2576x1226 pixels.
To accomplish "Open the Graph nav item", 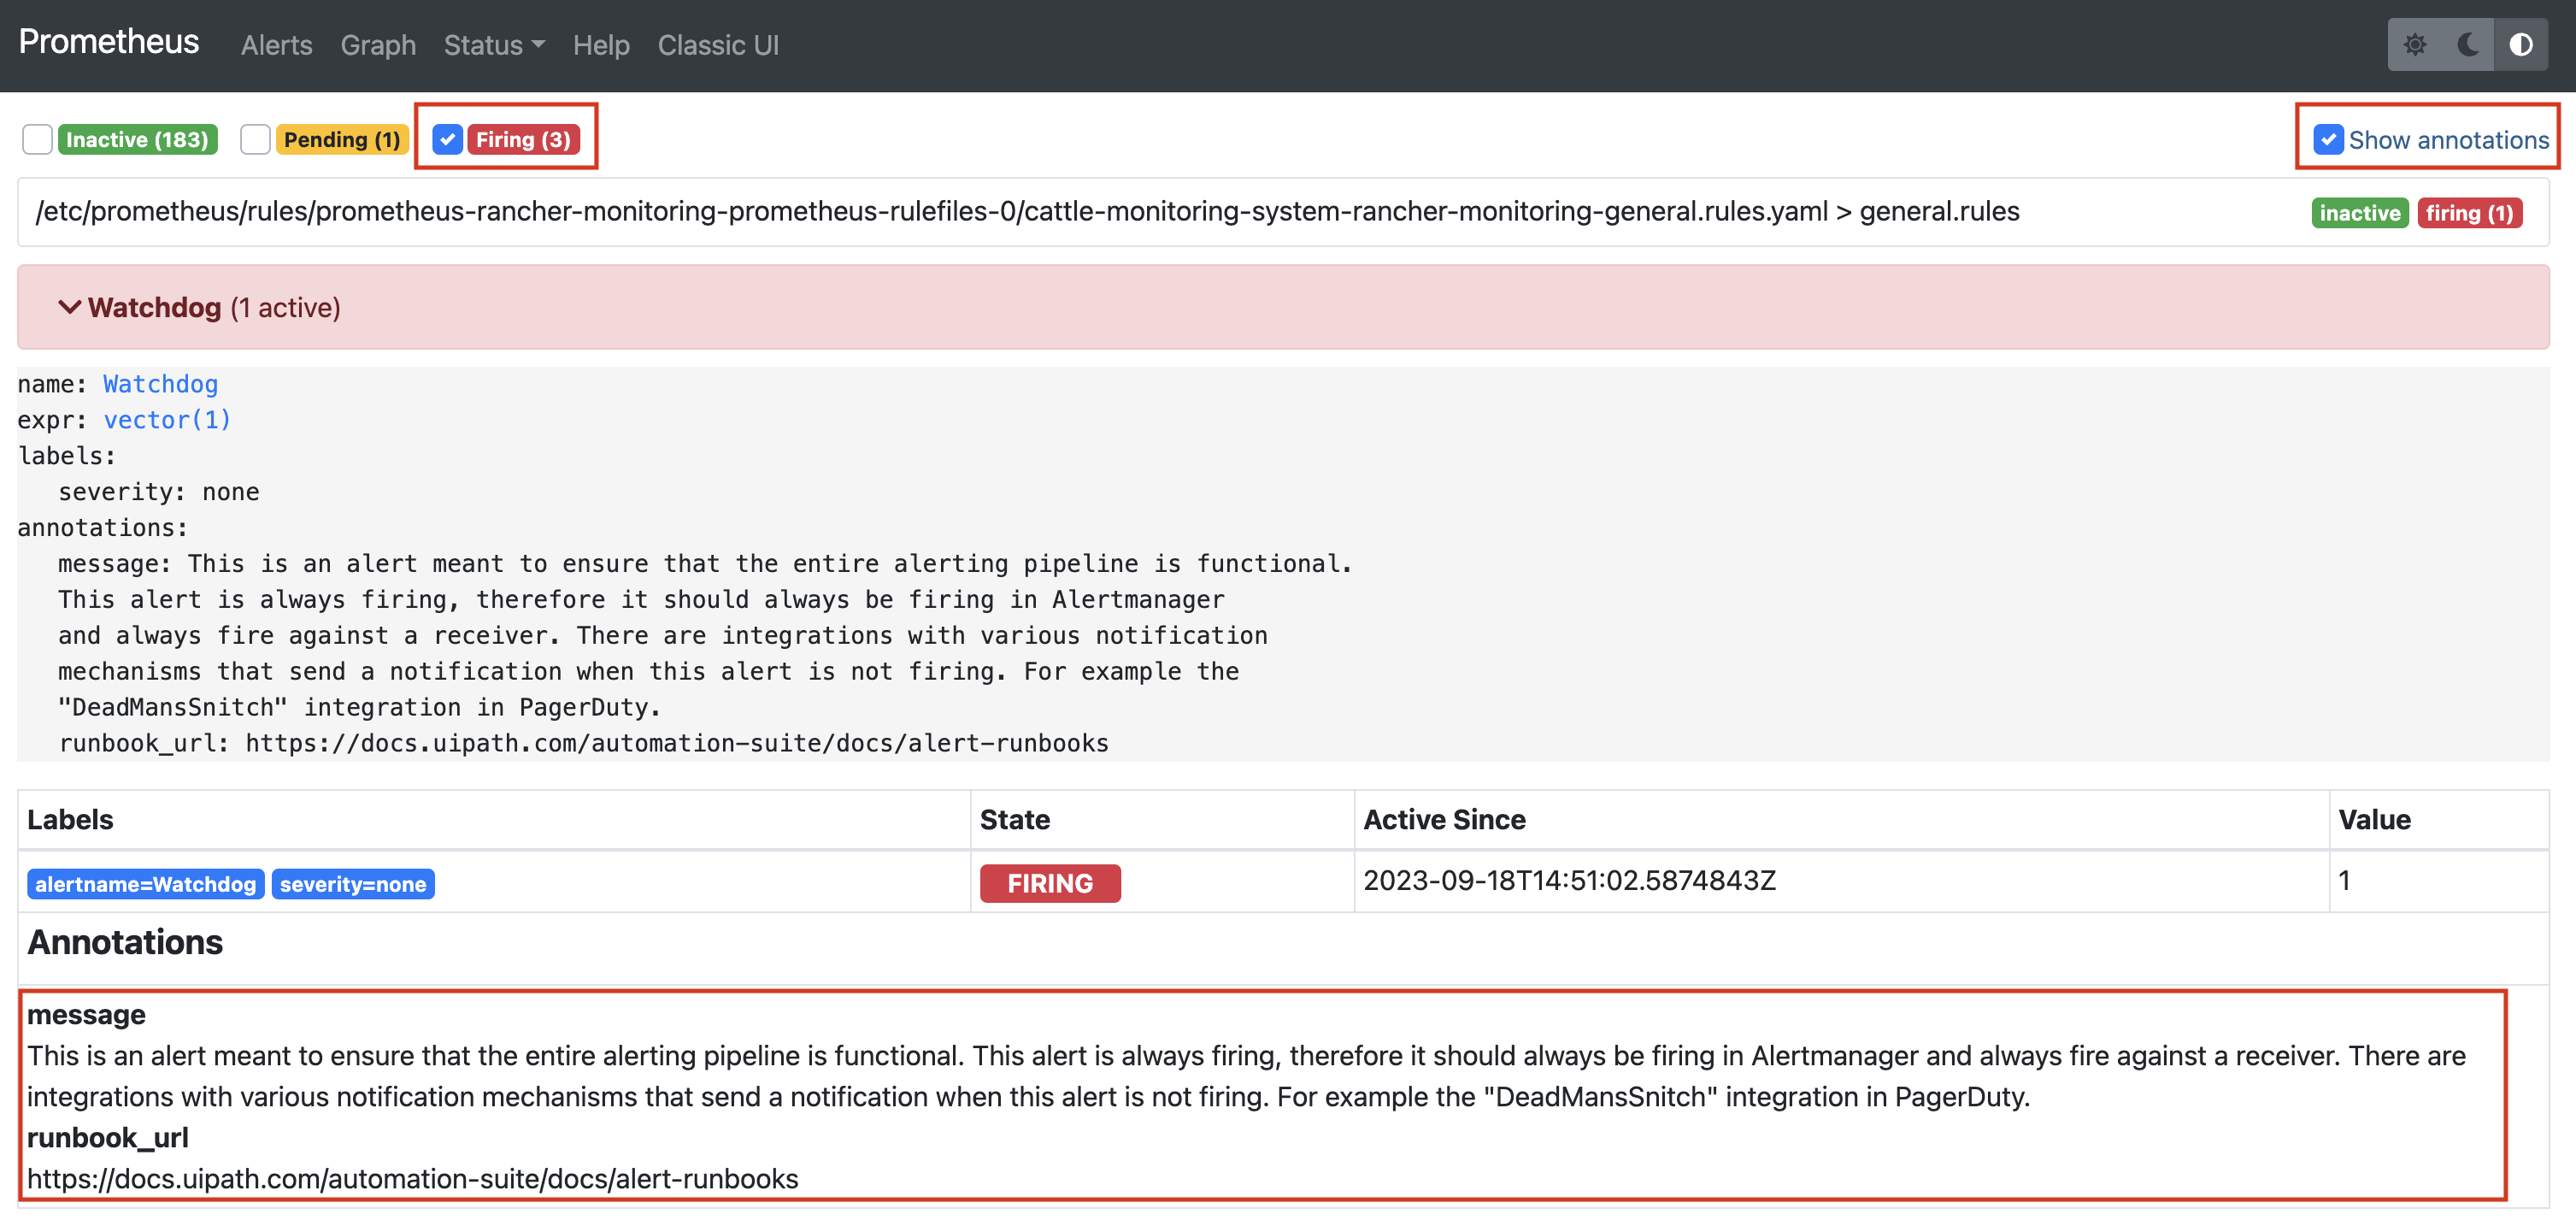I will 378,45.
